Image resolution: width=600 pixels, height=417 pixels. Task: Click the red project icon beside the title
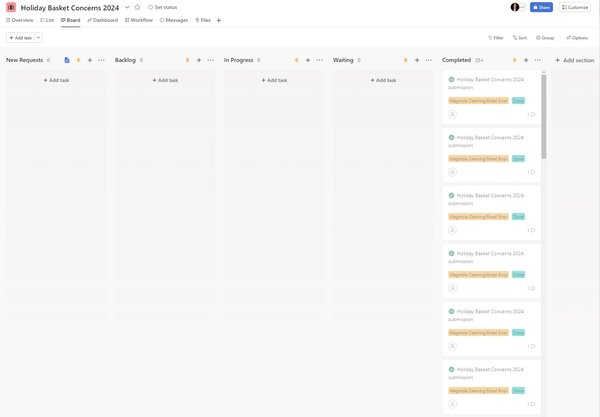click(x=11, y=7)
